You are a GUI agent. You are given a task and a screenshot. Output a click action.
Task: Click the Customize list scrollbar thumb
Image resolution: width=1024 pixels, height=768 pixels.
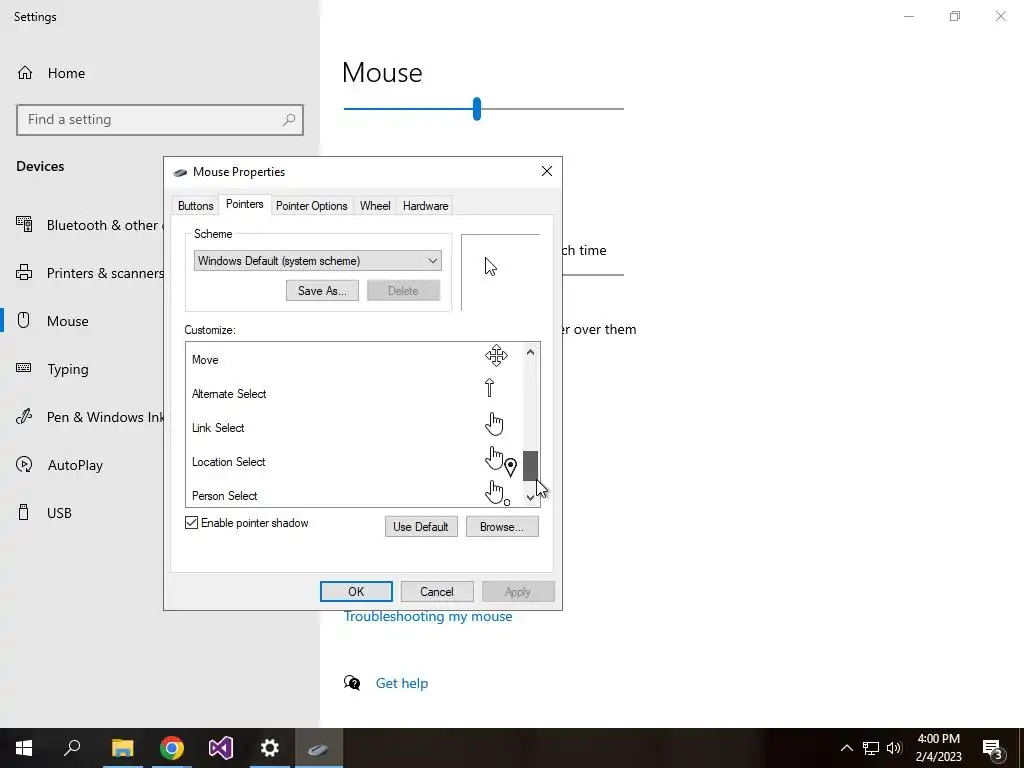530,466
